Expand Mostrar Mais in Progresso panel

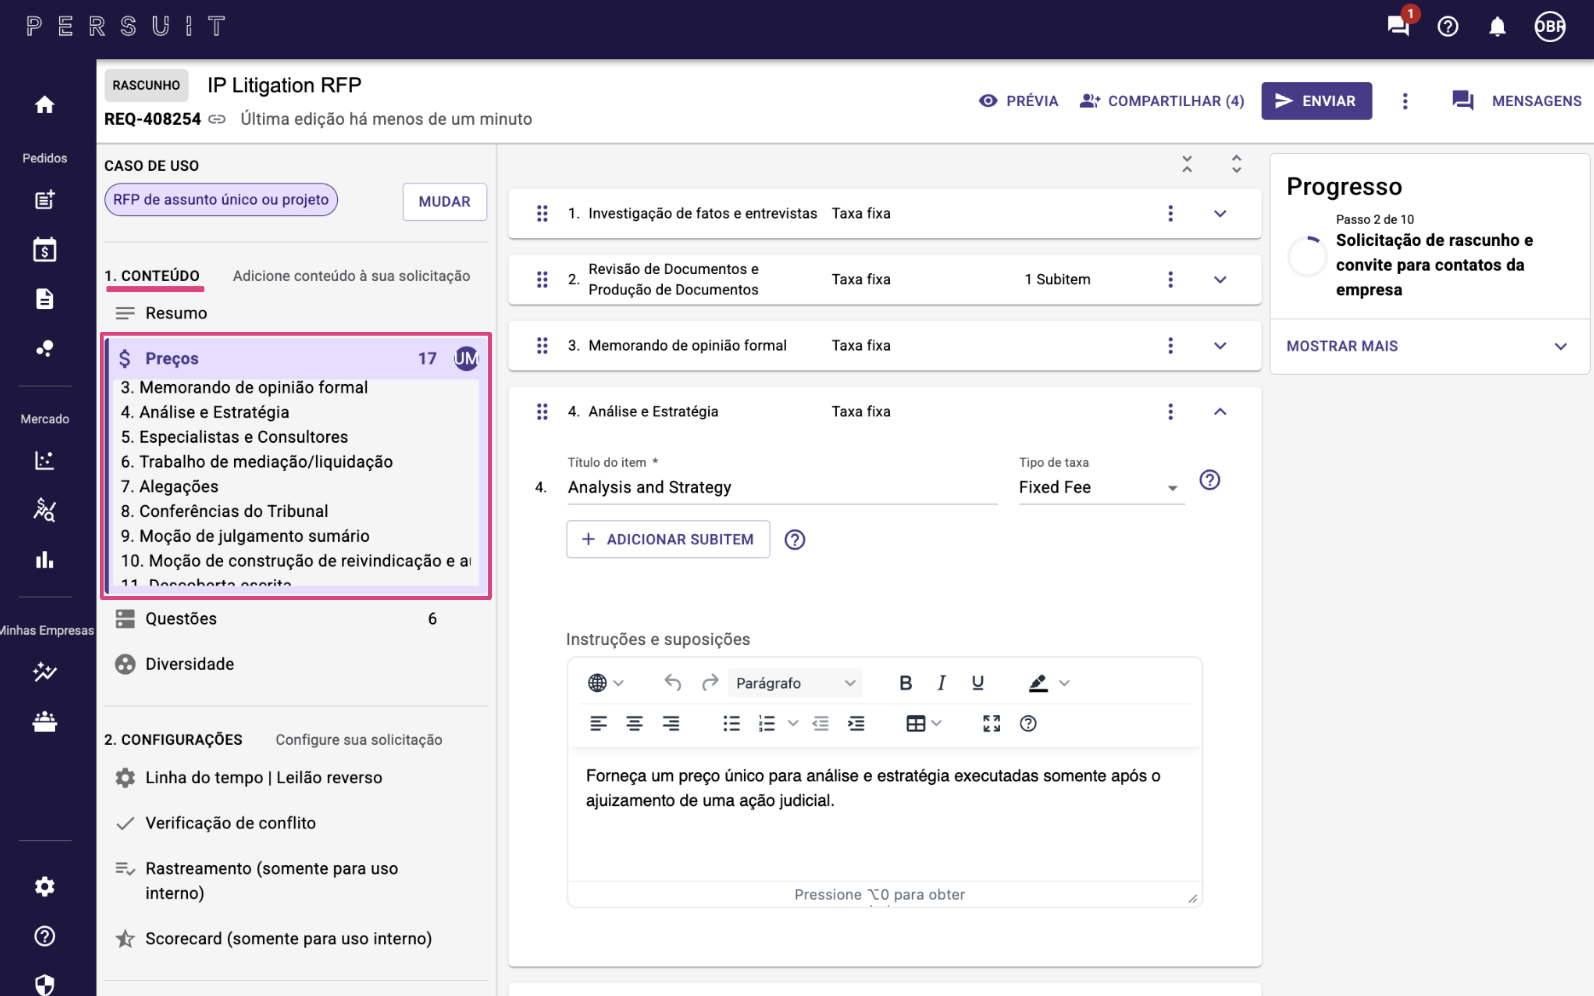[x=1429, y=346]
